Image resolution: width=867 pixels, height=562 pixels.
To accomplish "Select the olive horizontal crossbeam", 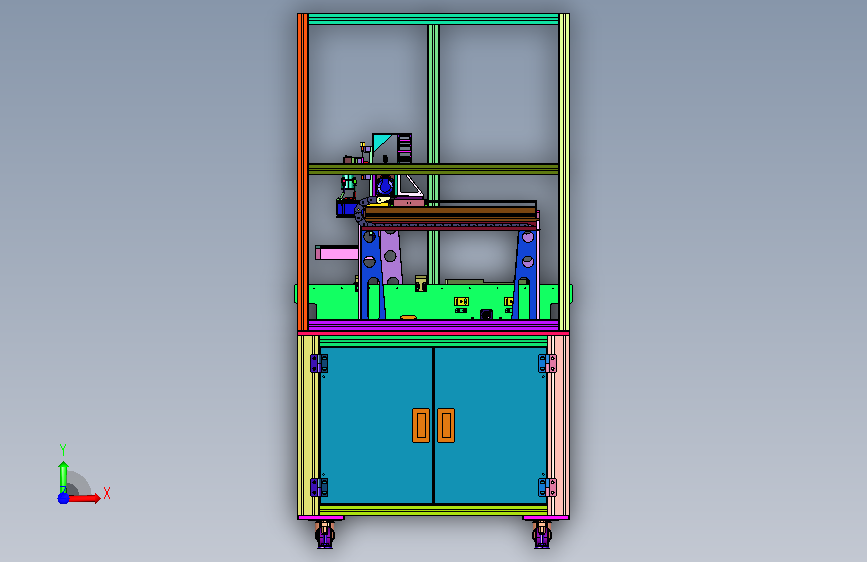I will [433, 169].
